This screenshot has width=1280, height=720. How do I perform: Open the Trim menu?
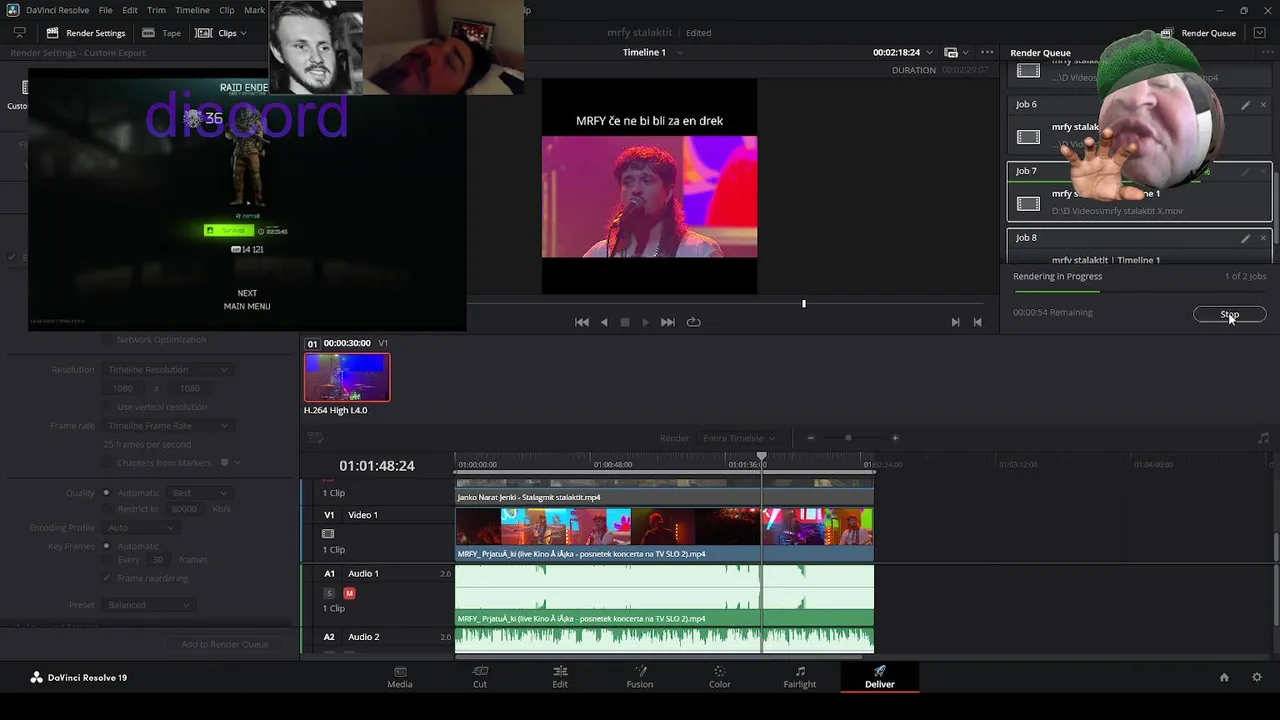(156, 10)
